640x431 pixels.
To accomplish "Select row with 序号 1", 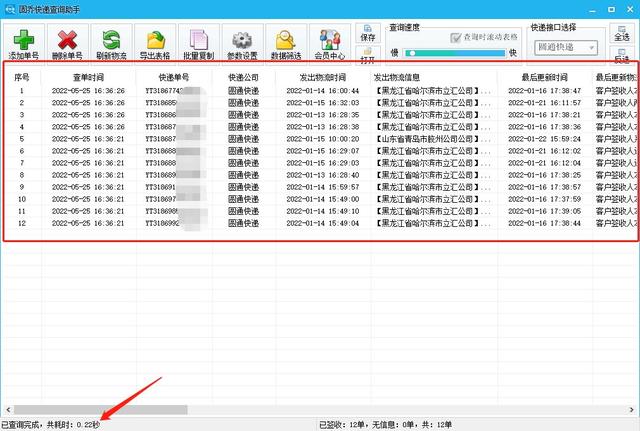I will coord(320,91).
